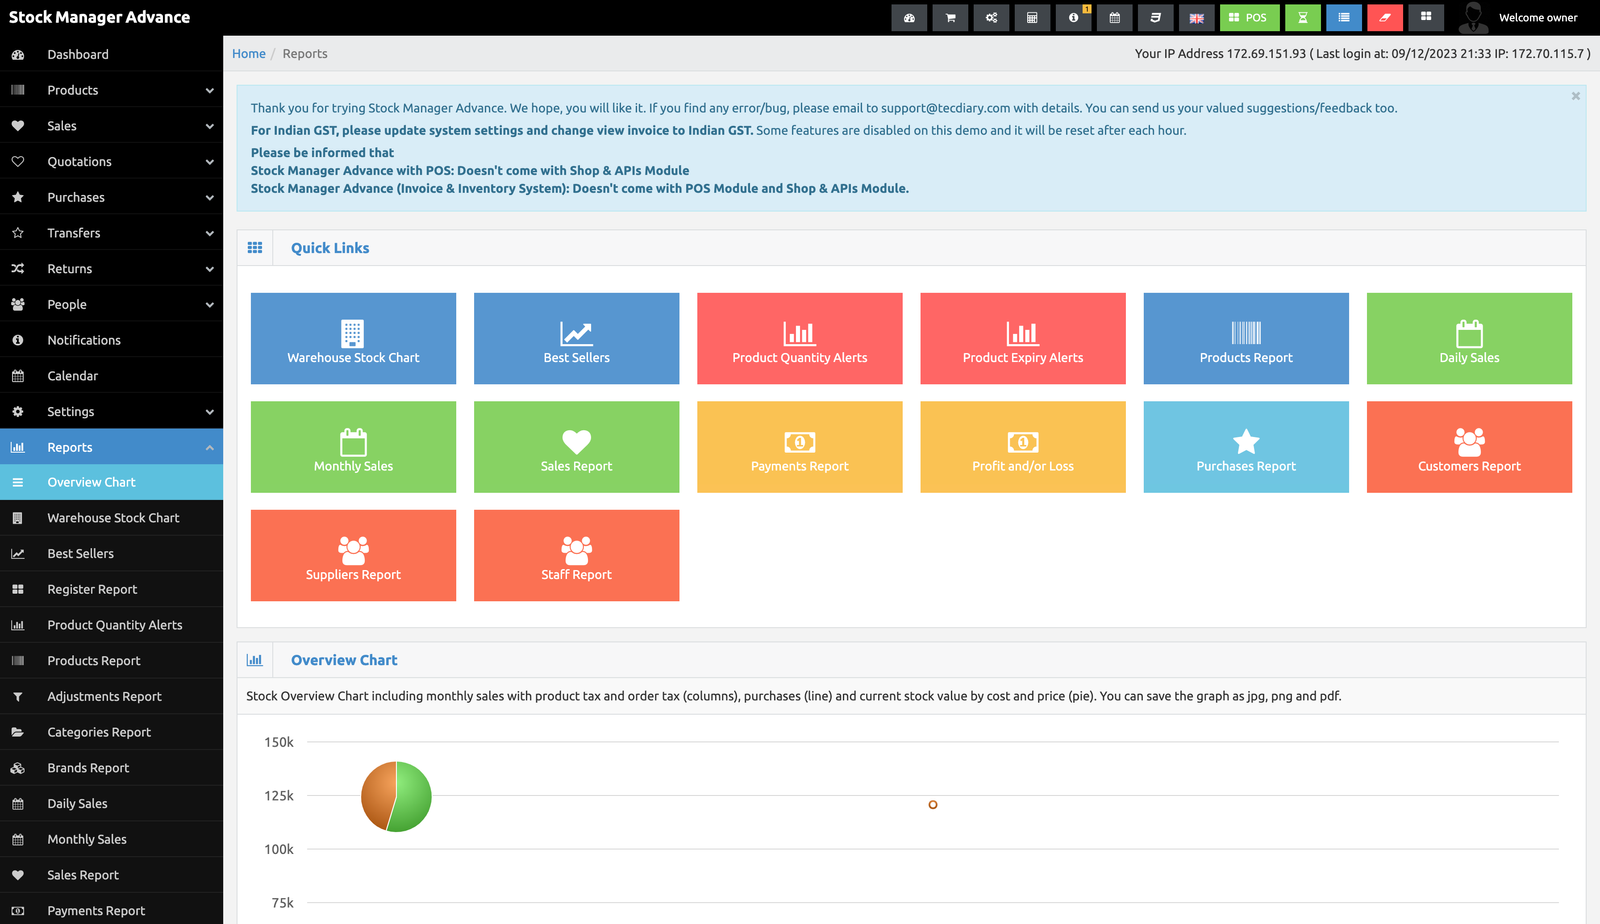This screenshot has height=924, width=1600.
Task: Click the orange purchases data point marker
Action: click(933, 805)
